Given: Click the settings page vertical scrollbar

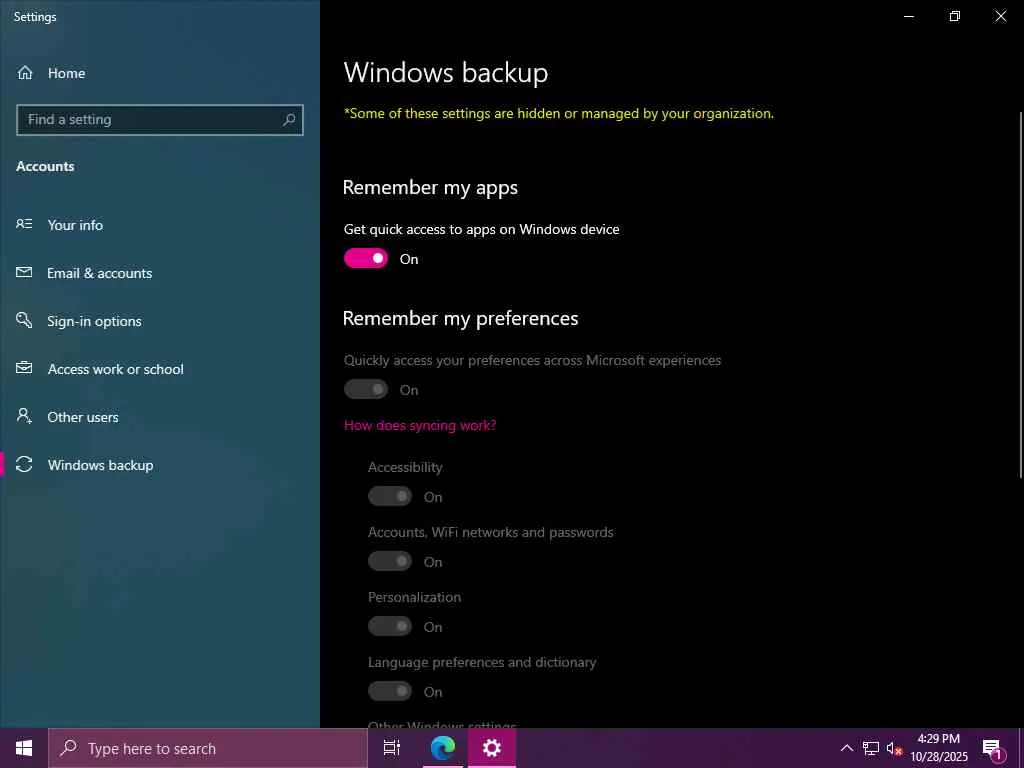Looking at the screenshot, I should click(x=1021, y=294).
